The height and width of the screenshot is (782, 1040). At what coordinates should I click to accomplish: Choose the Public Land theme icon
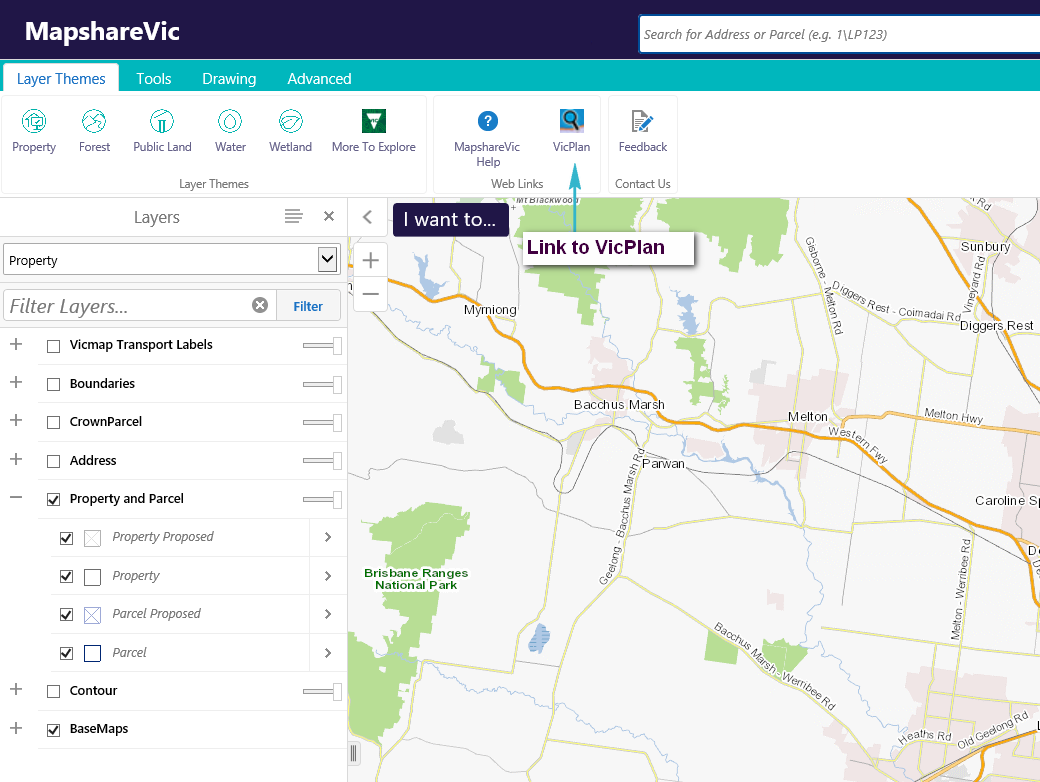(x=162, y=131)
